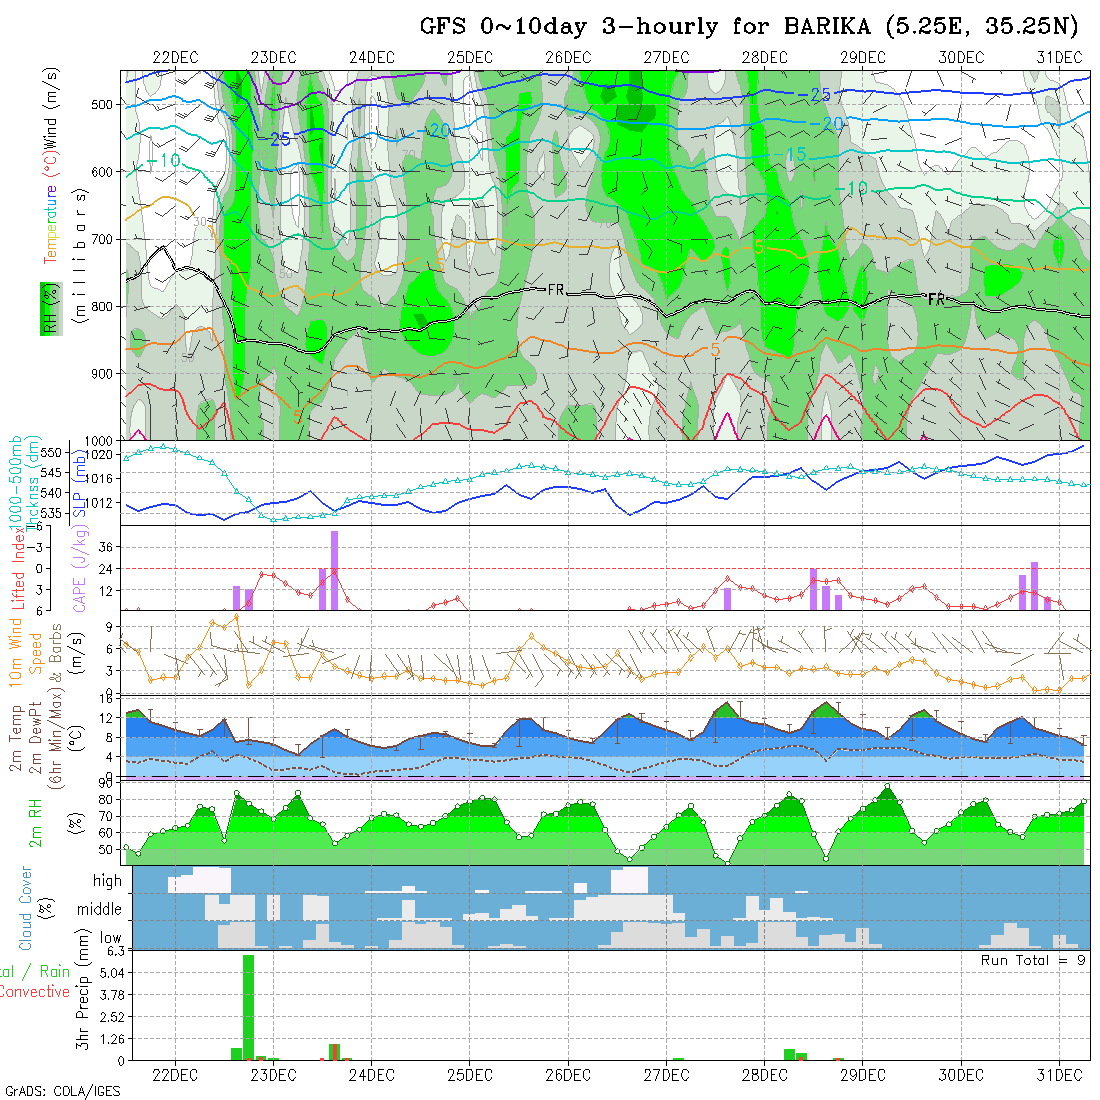Click the FR freezing level label near 26DEC
This screenshot has width=1100, height=1100.
(x=556, y=289)
